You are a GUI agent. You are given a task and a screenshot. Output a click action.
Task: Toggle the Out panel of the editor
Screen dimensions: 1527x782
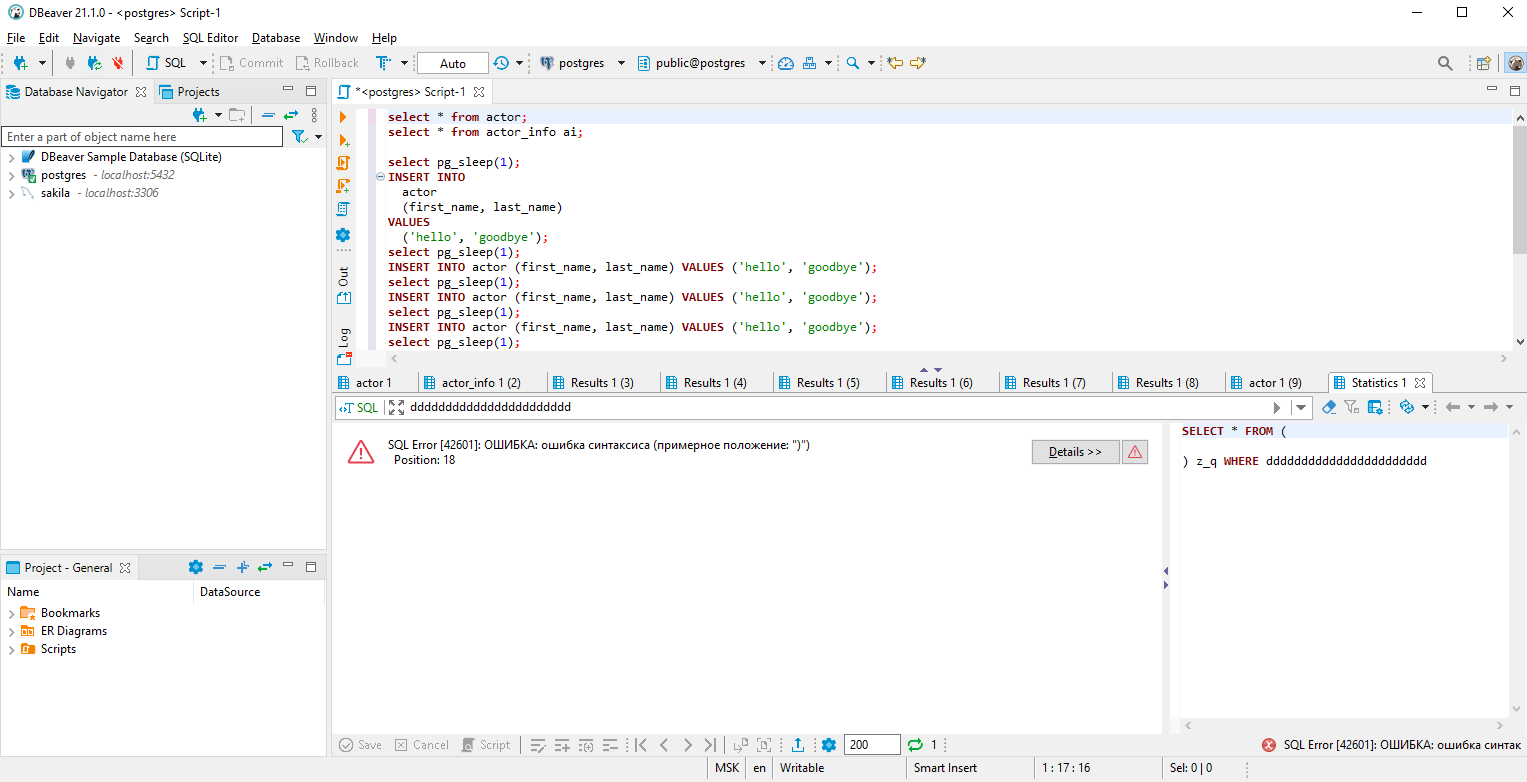[x=343, y=278]
